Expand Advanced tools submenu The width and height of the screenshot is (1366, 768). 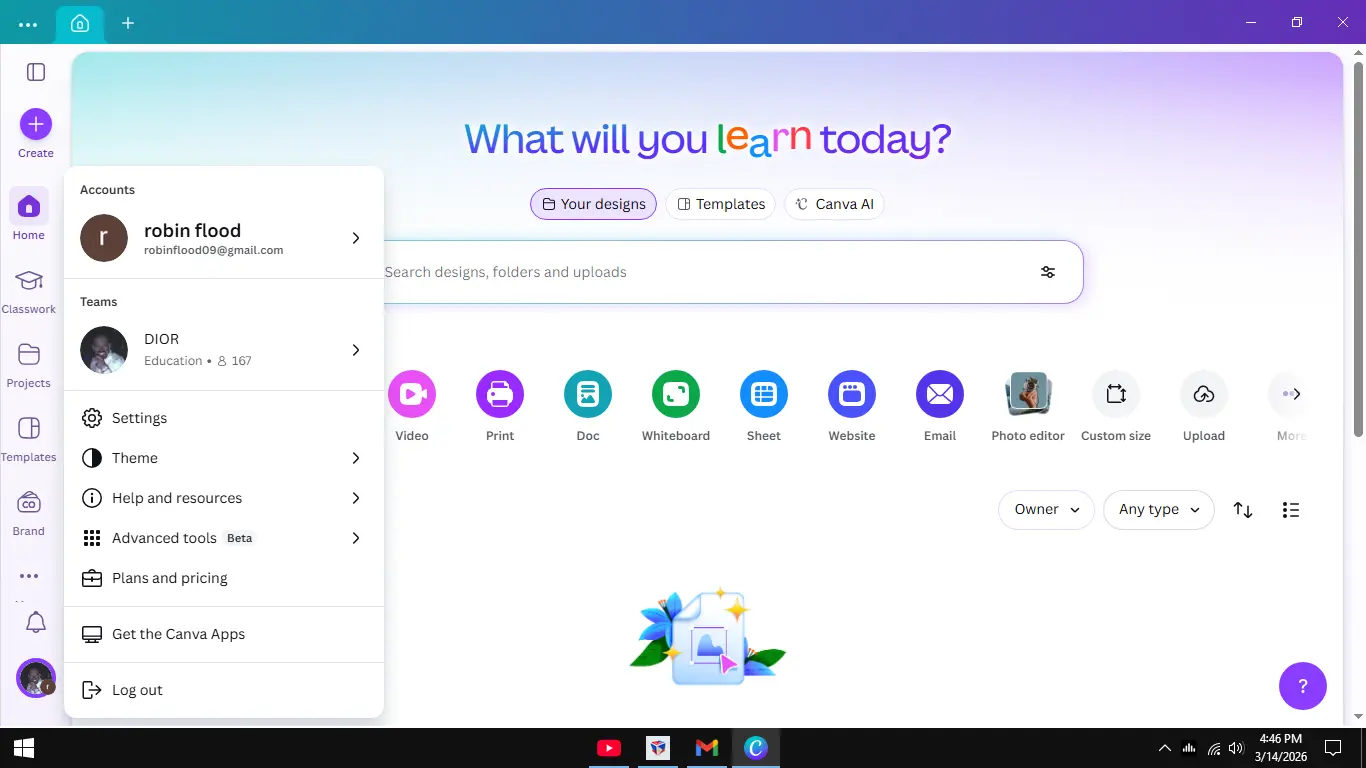(356, 538)
